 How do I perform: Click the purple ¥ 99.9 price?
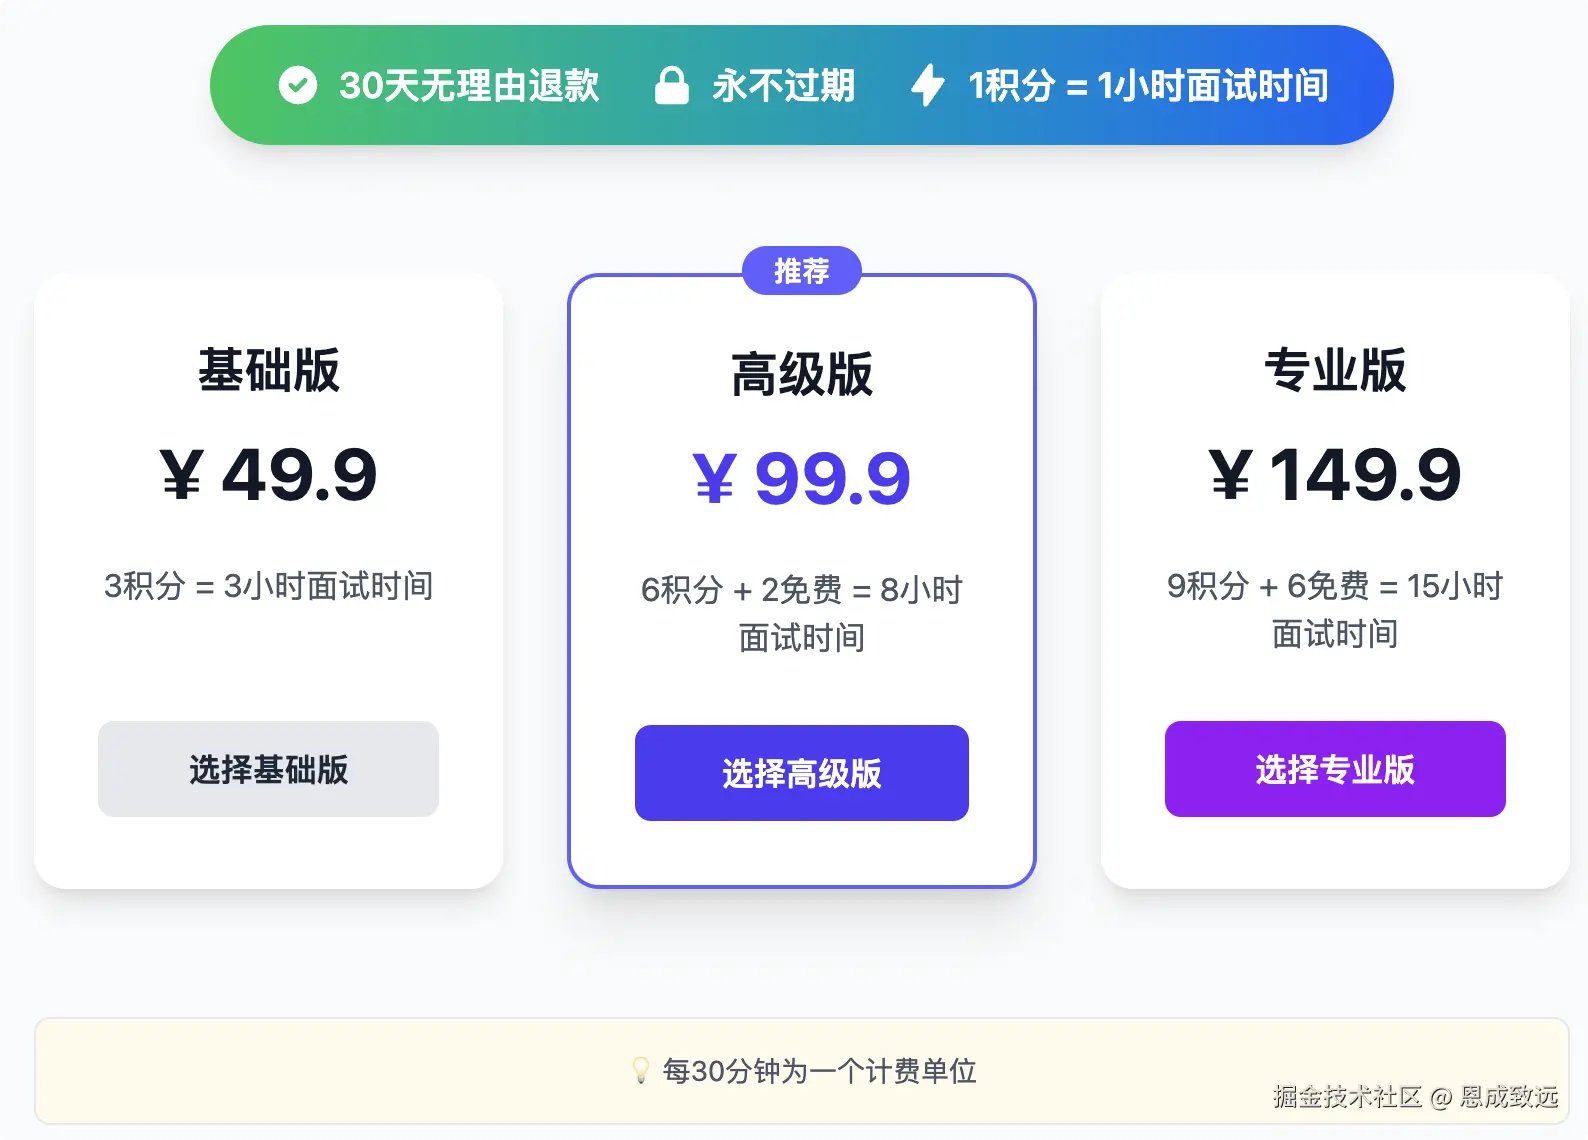tap(802, 478)
